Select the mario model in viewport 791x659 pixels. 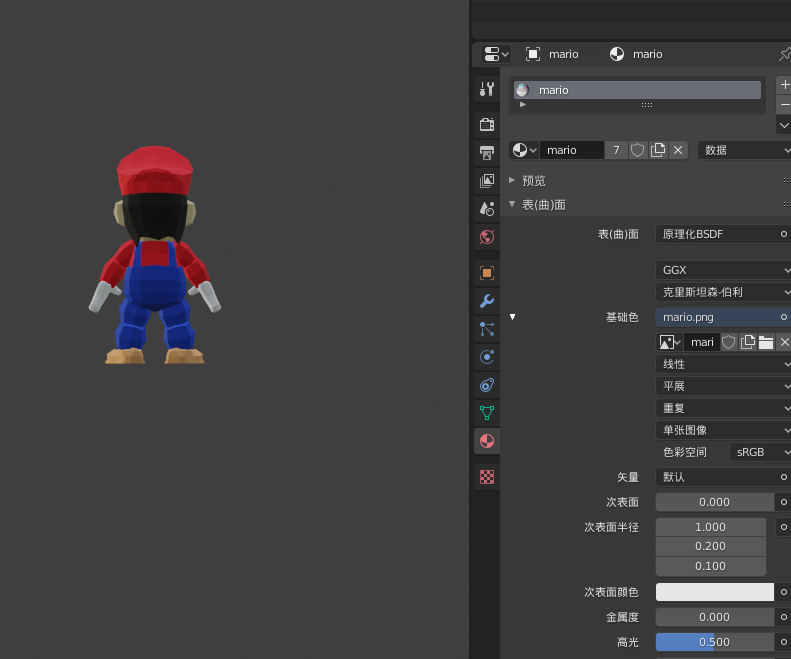(155, 255)
